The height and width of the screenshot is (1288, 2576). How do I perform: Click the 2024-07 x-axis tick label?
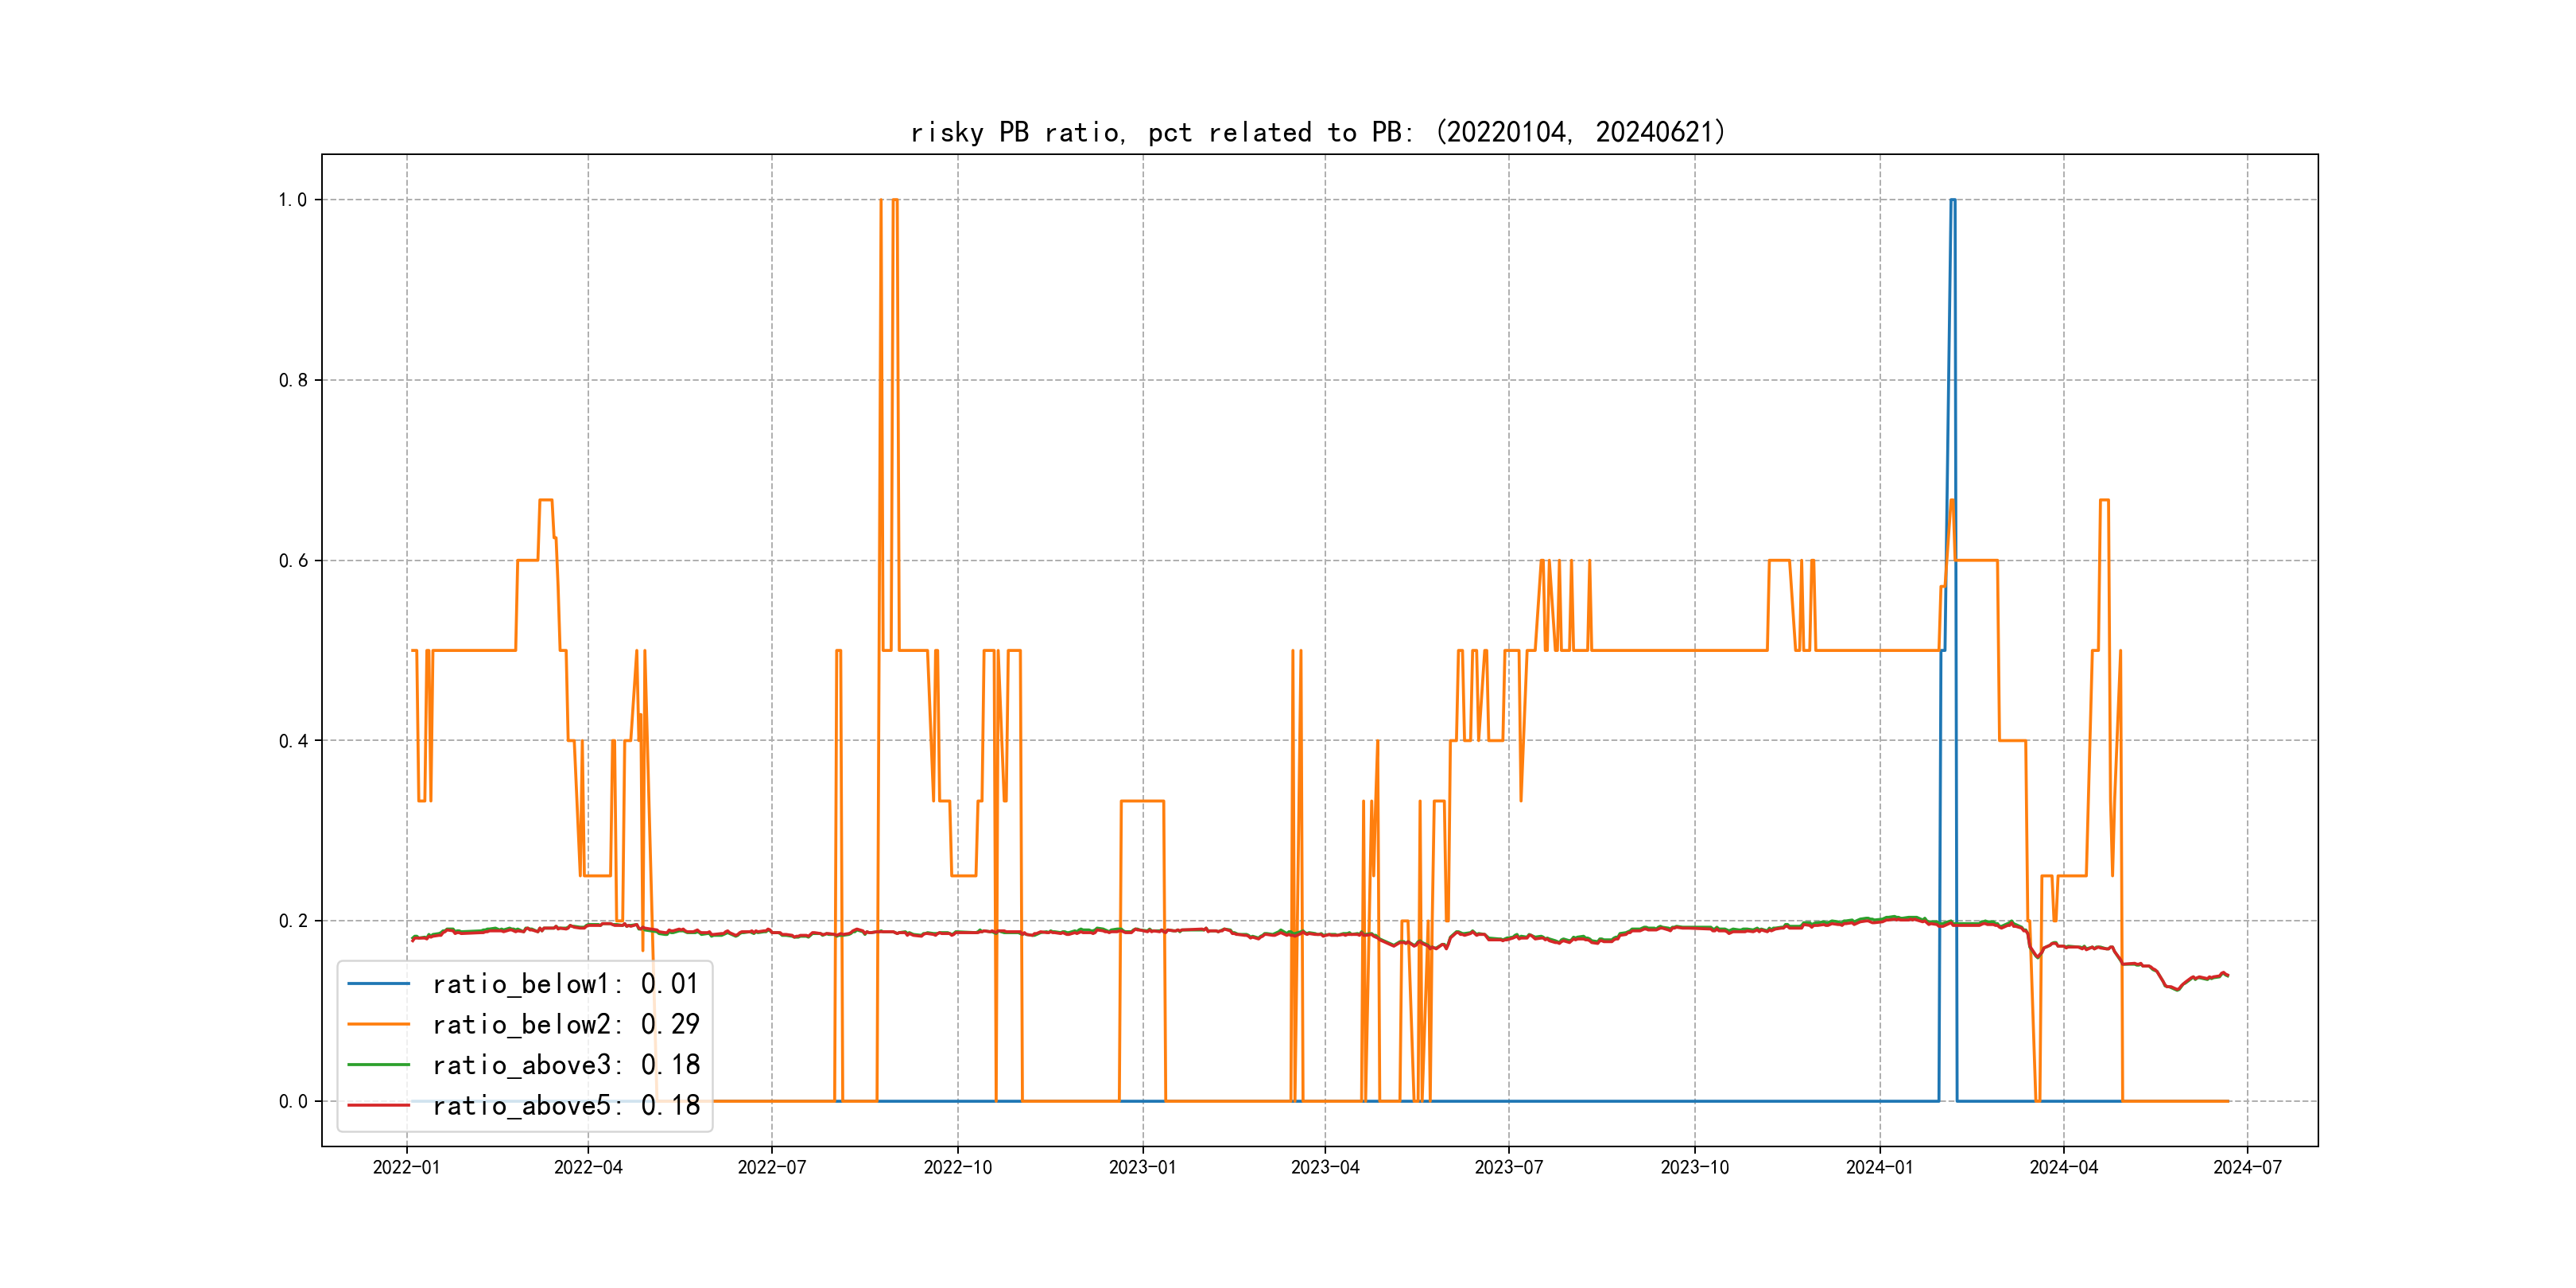(x=2247, y=1167)
